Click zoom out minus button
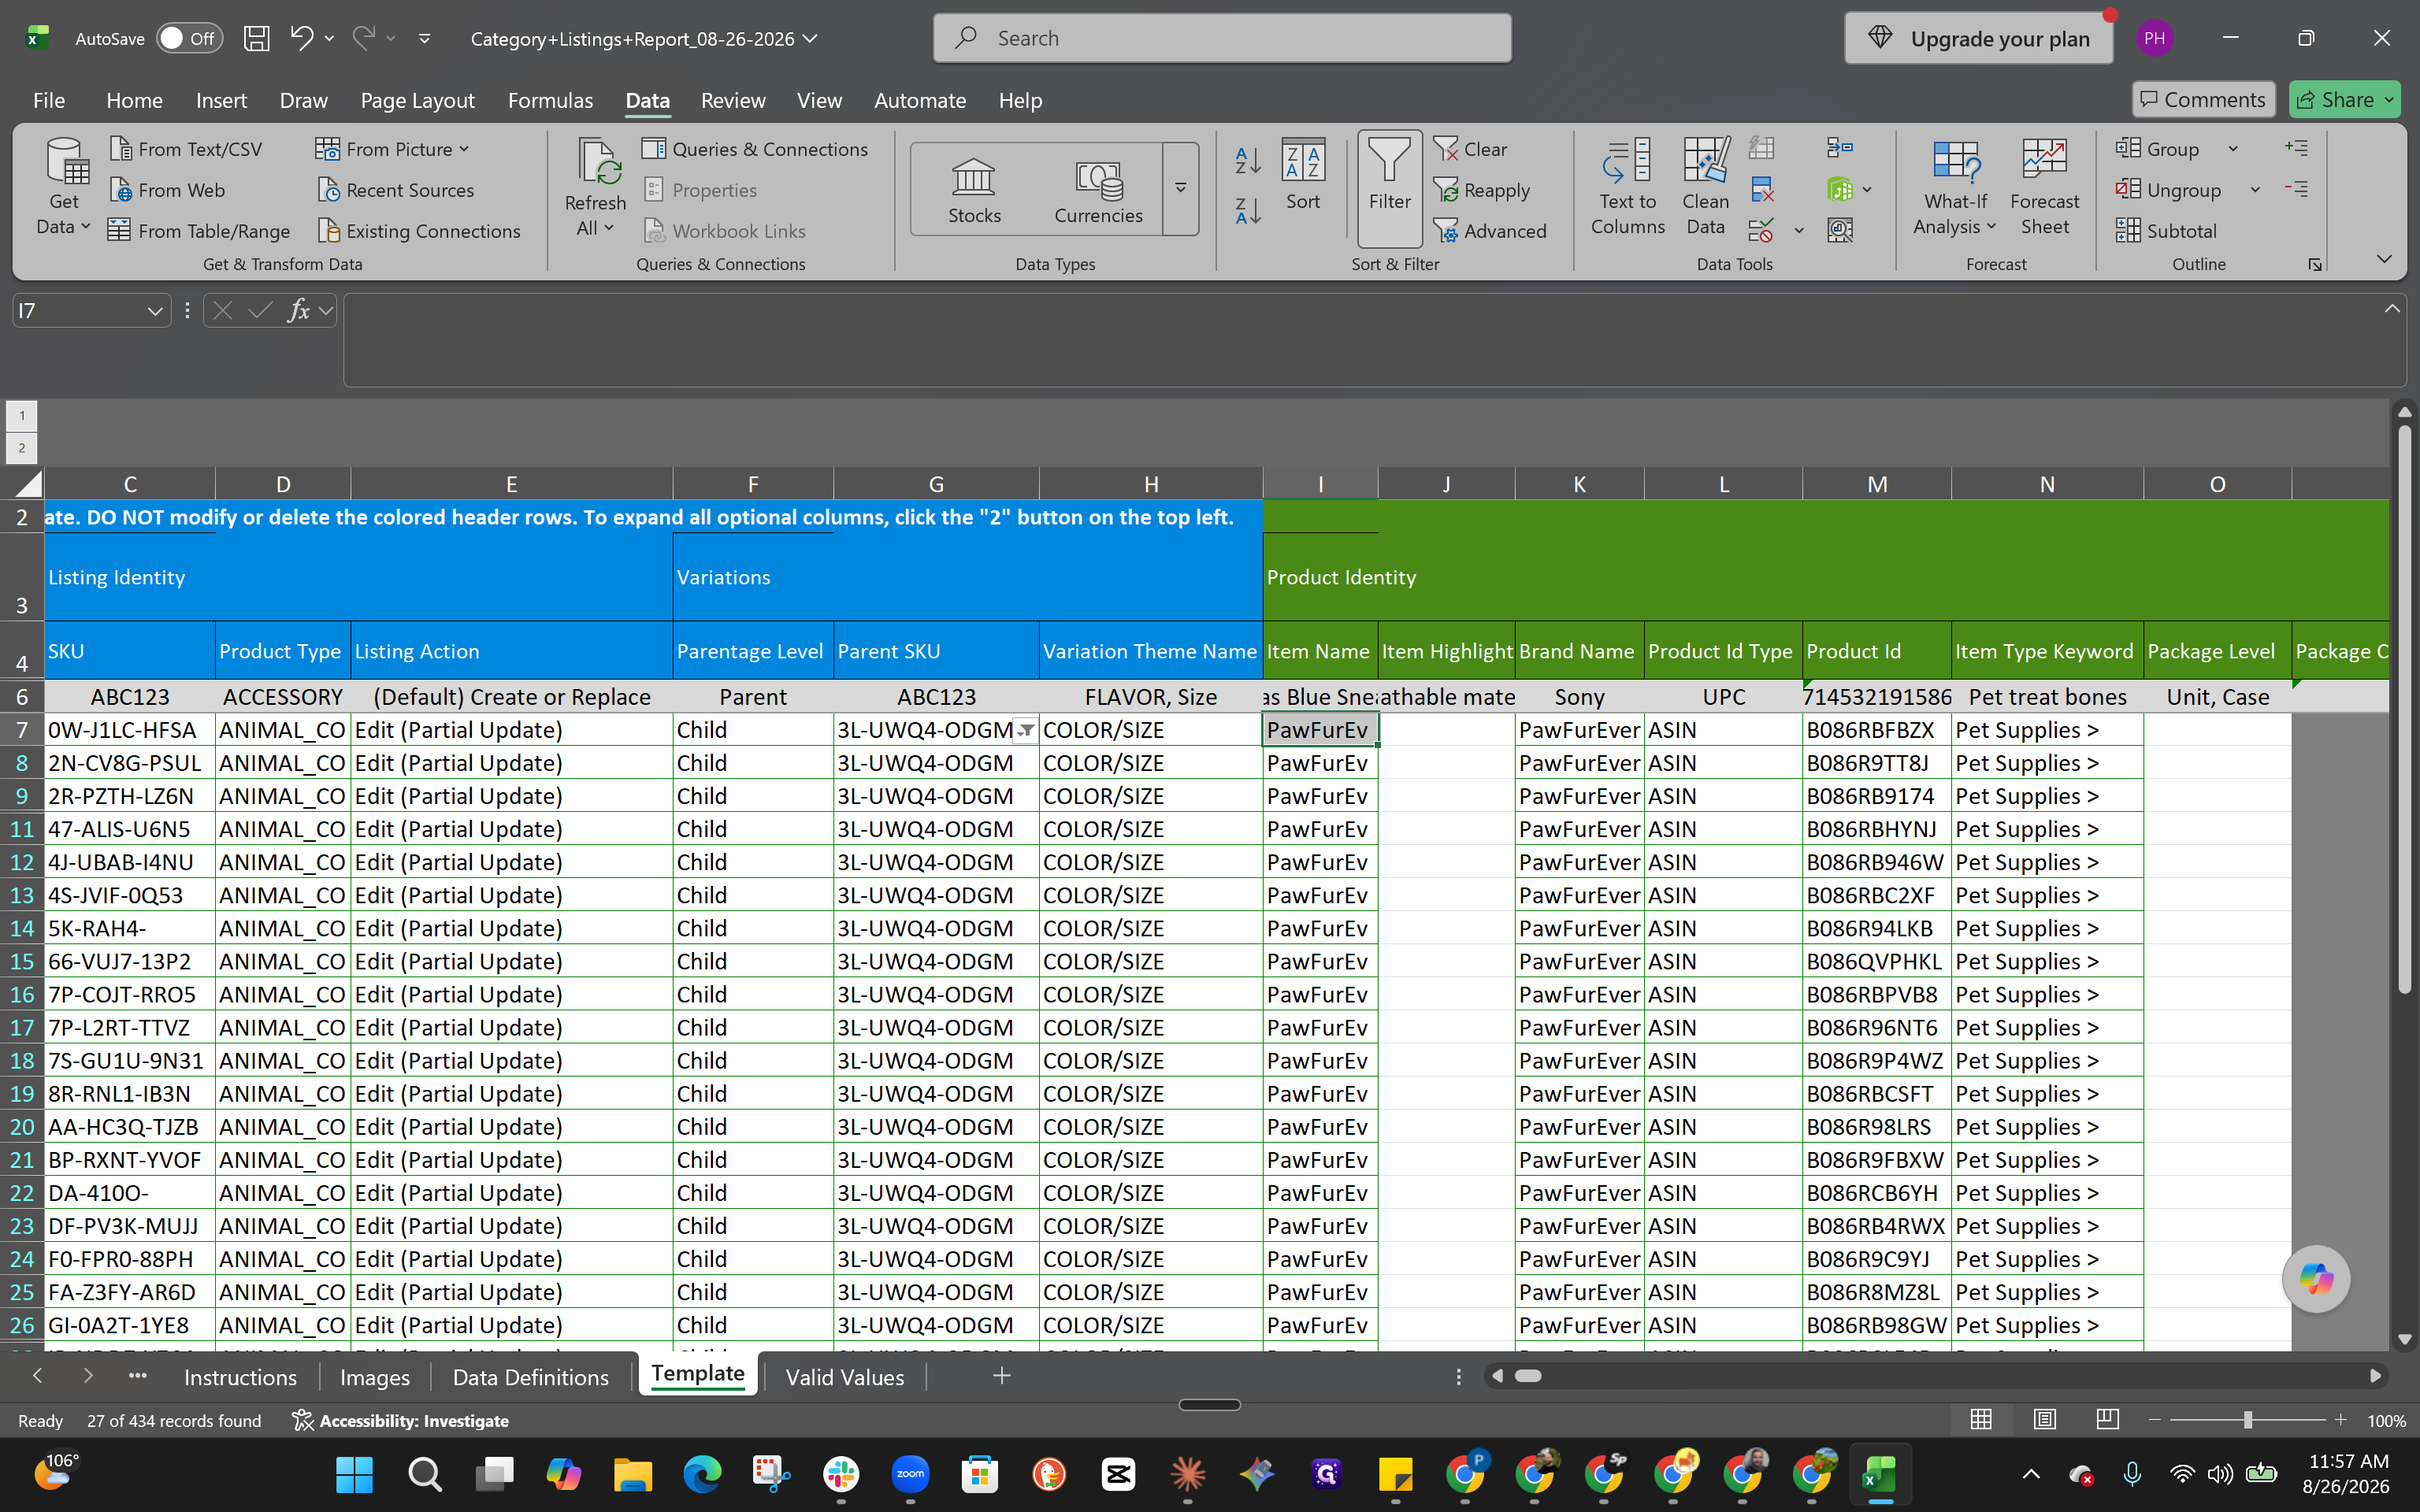The width and height of the screenshot is (2420, 1512). (2155, 1420)
